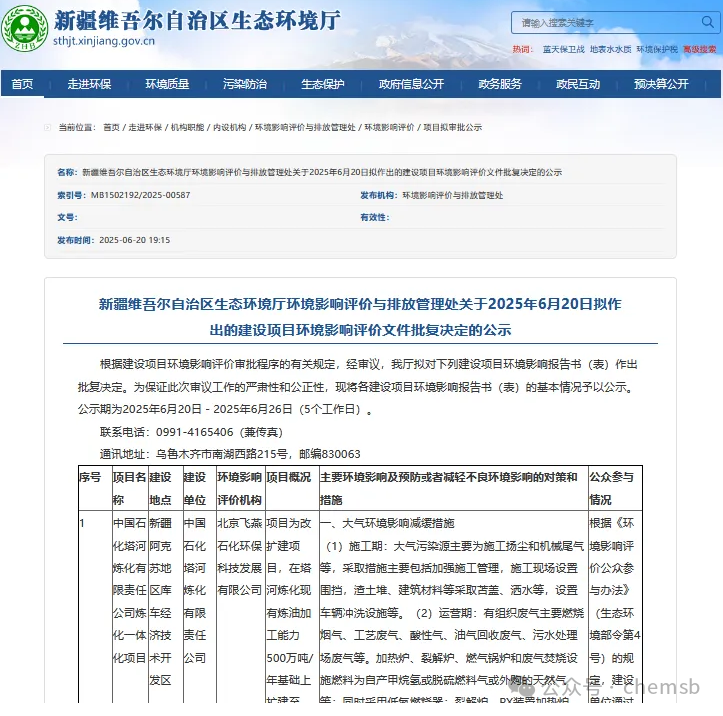Click the contact phone 0991-4165406

coord(195,432)
